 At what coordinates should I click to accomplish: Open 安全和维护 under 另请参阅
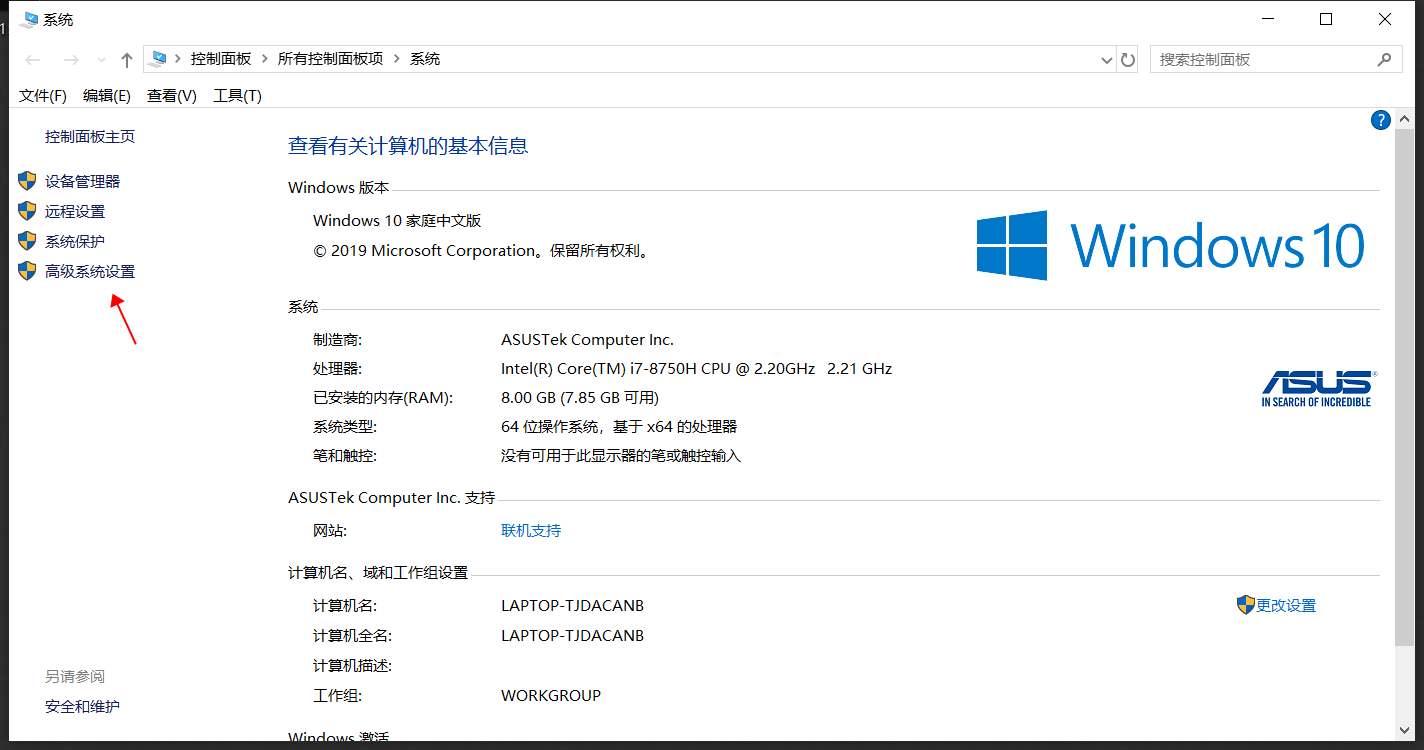pyautogui.click(x=82, y=706)
